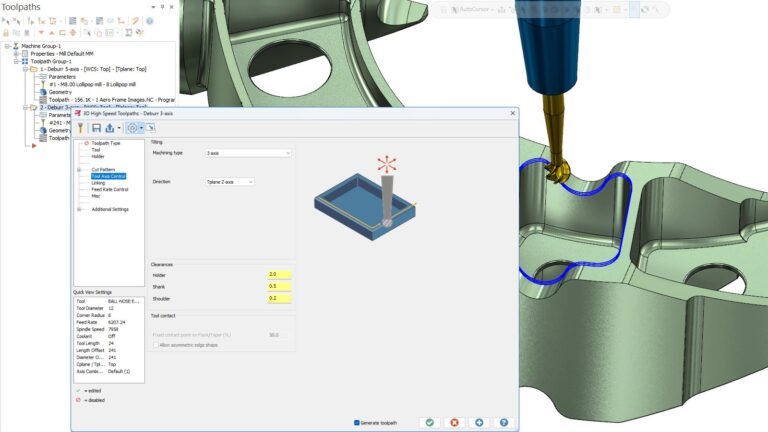
Task: Click the tool manager icon in dialog toolbar
Action: point(80,128)
